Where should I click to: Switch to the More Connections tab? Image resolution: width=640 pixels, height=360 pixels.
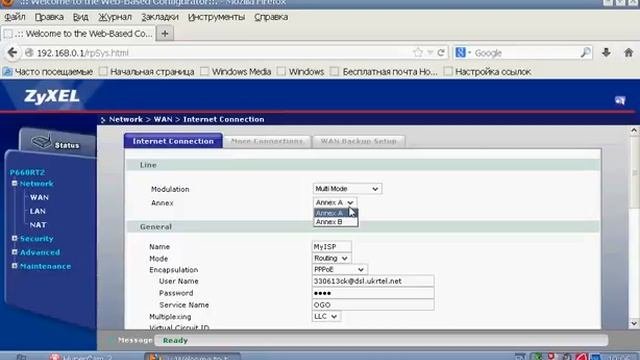[x=267, y=141]
